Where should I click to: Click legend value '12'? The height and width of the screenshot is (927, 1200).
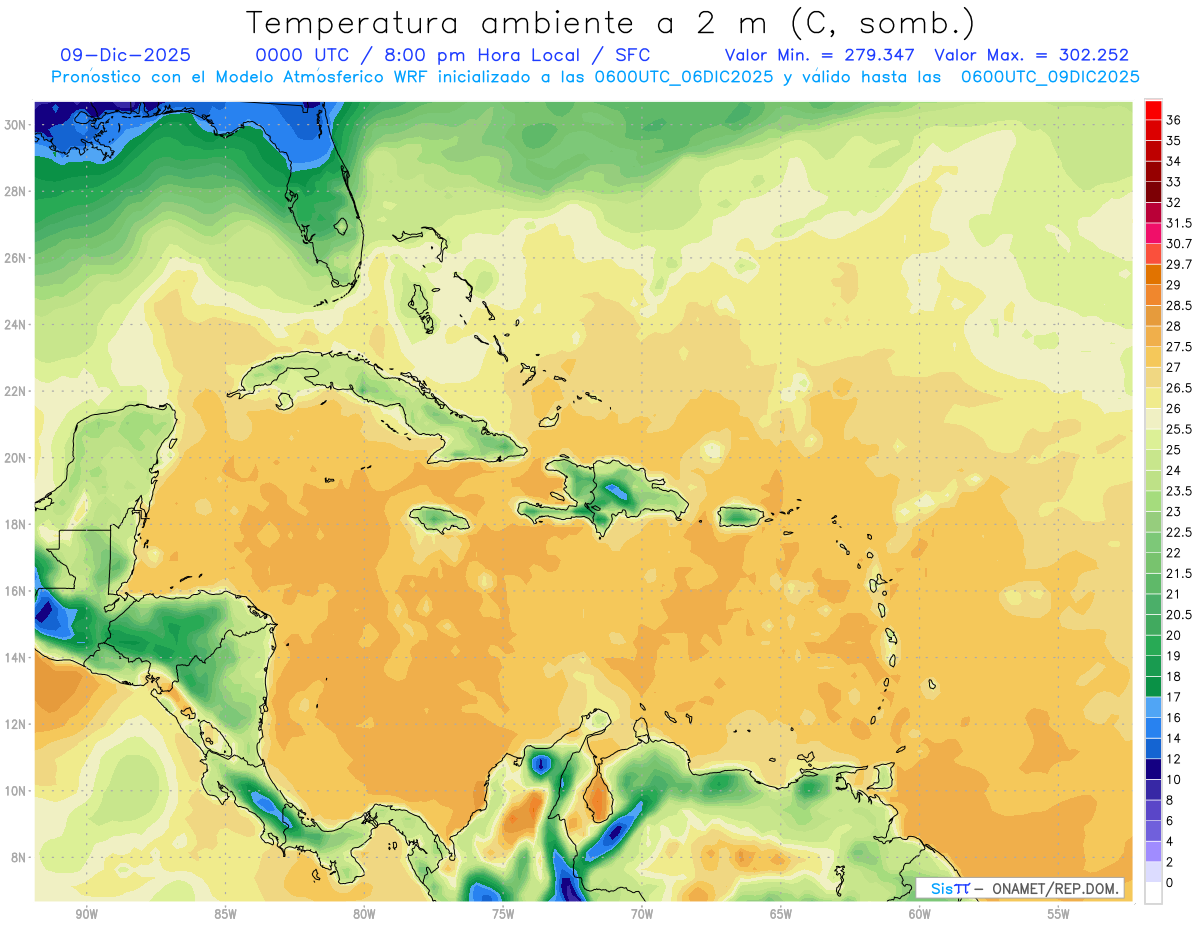[1173, 759]
